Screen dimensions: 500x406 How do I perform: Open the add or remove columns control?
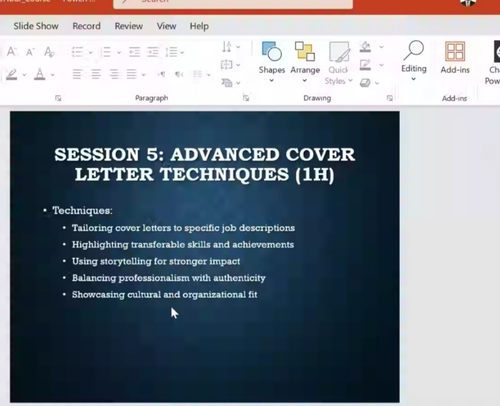[x=197, y=74]
